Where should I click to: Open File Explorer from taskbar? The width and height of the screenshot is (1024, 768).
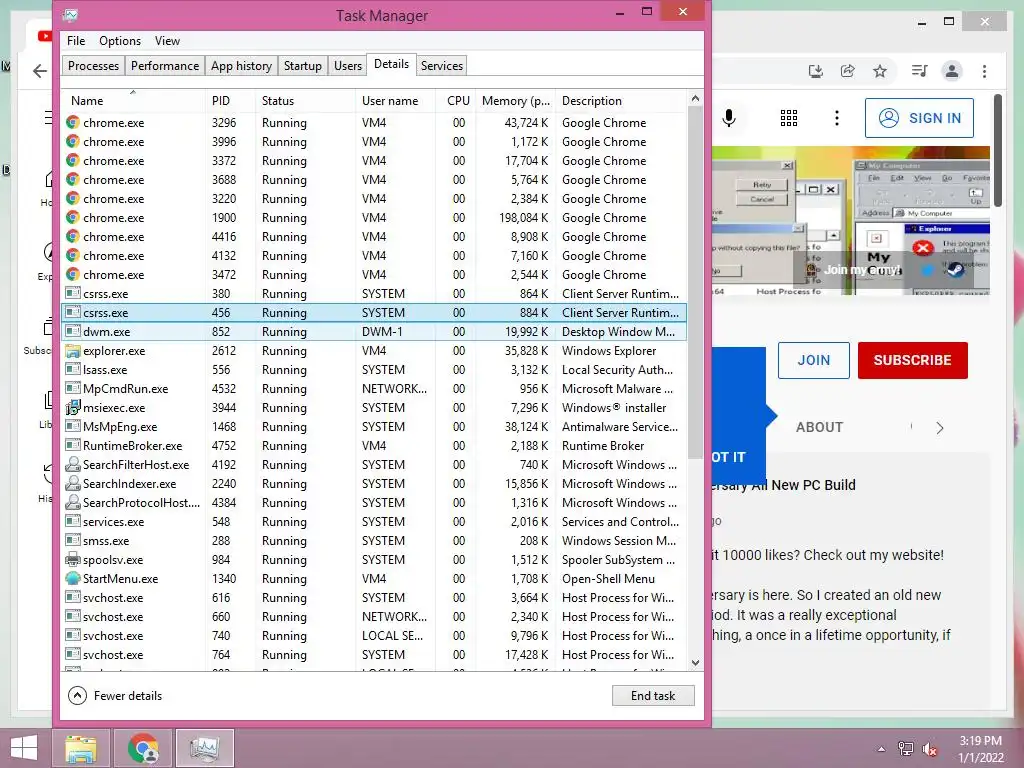[81, 748]
